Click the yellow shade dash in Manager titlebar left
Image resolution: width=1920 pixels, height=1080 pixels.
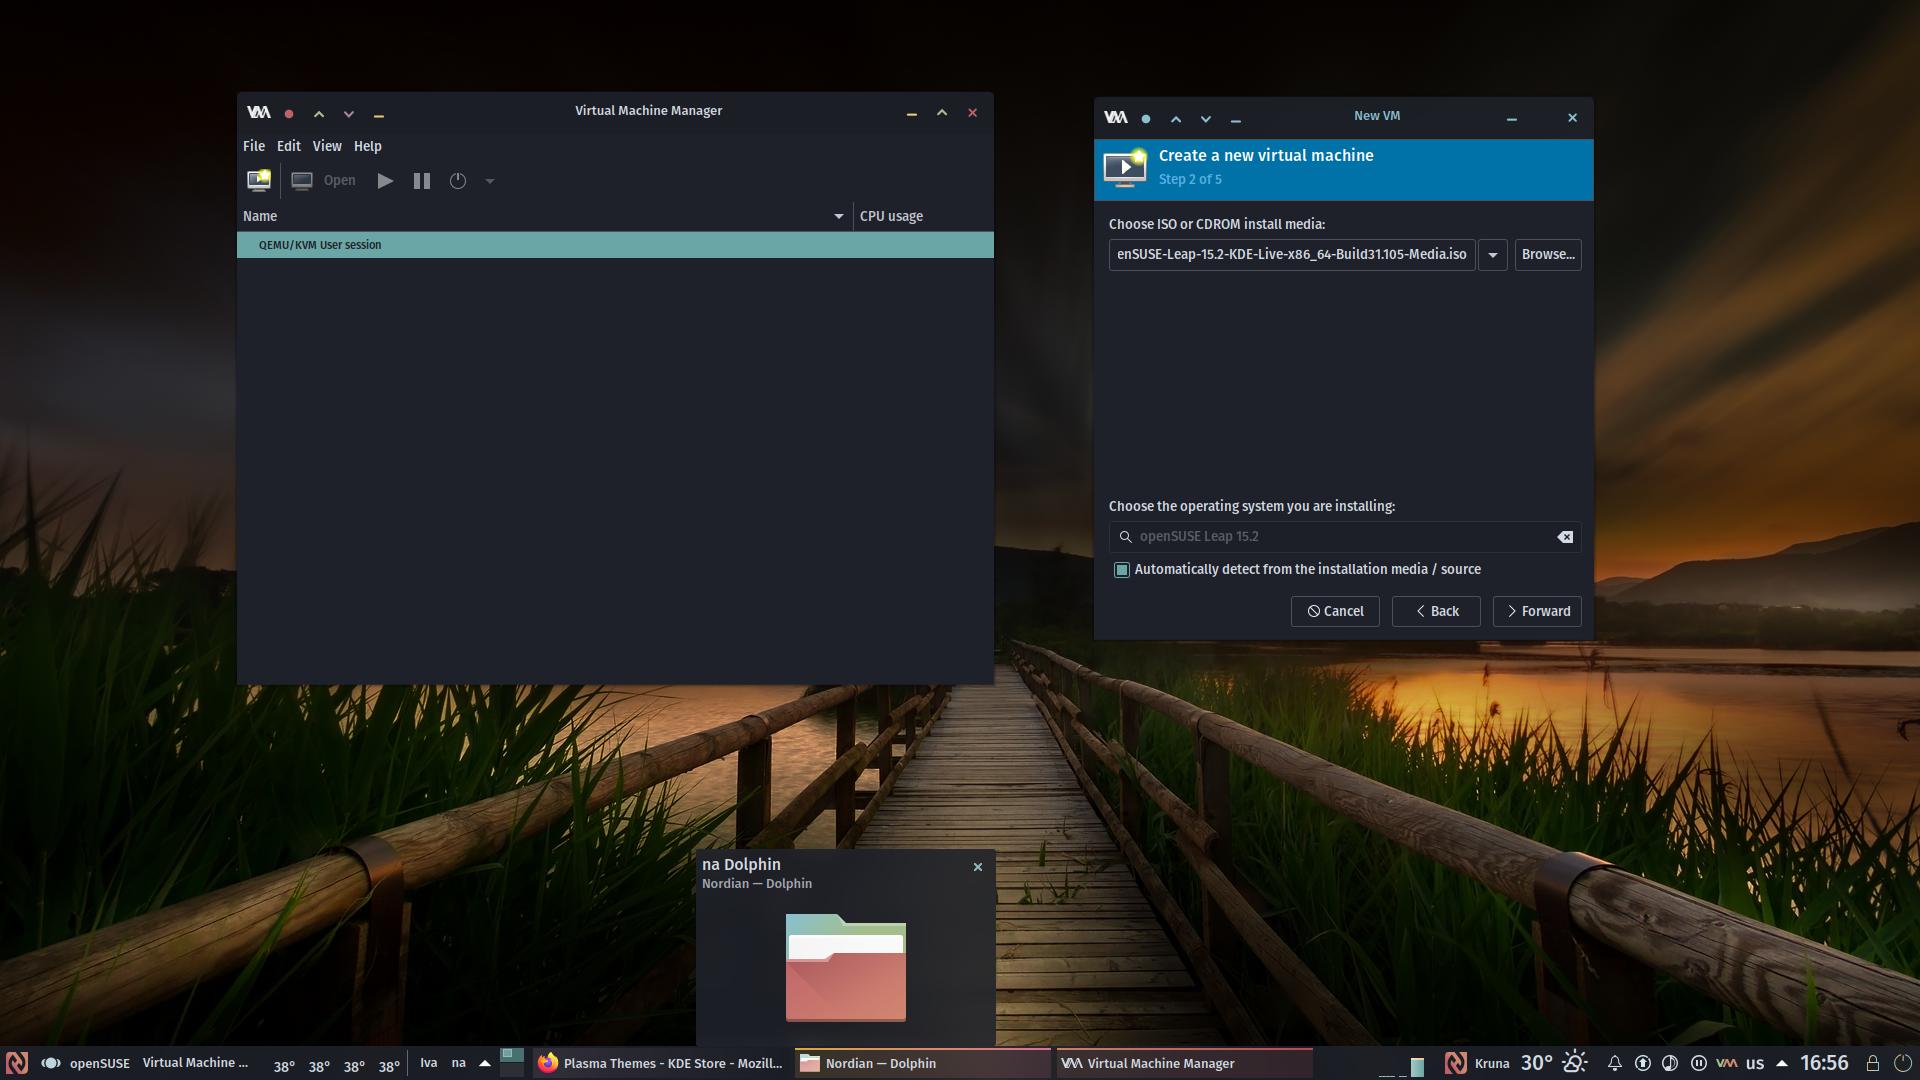379,115
